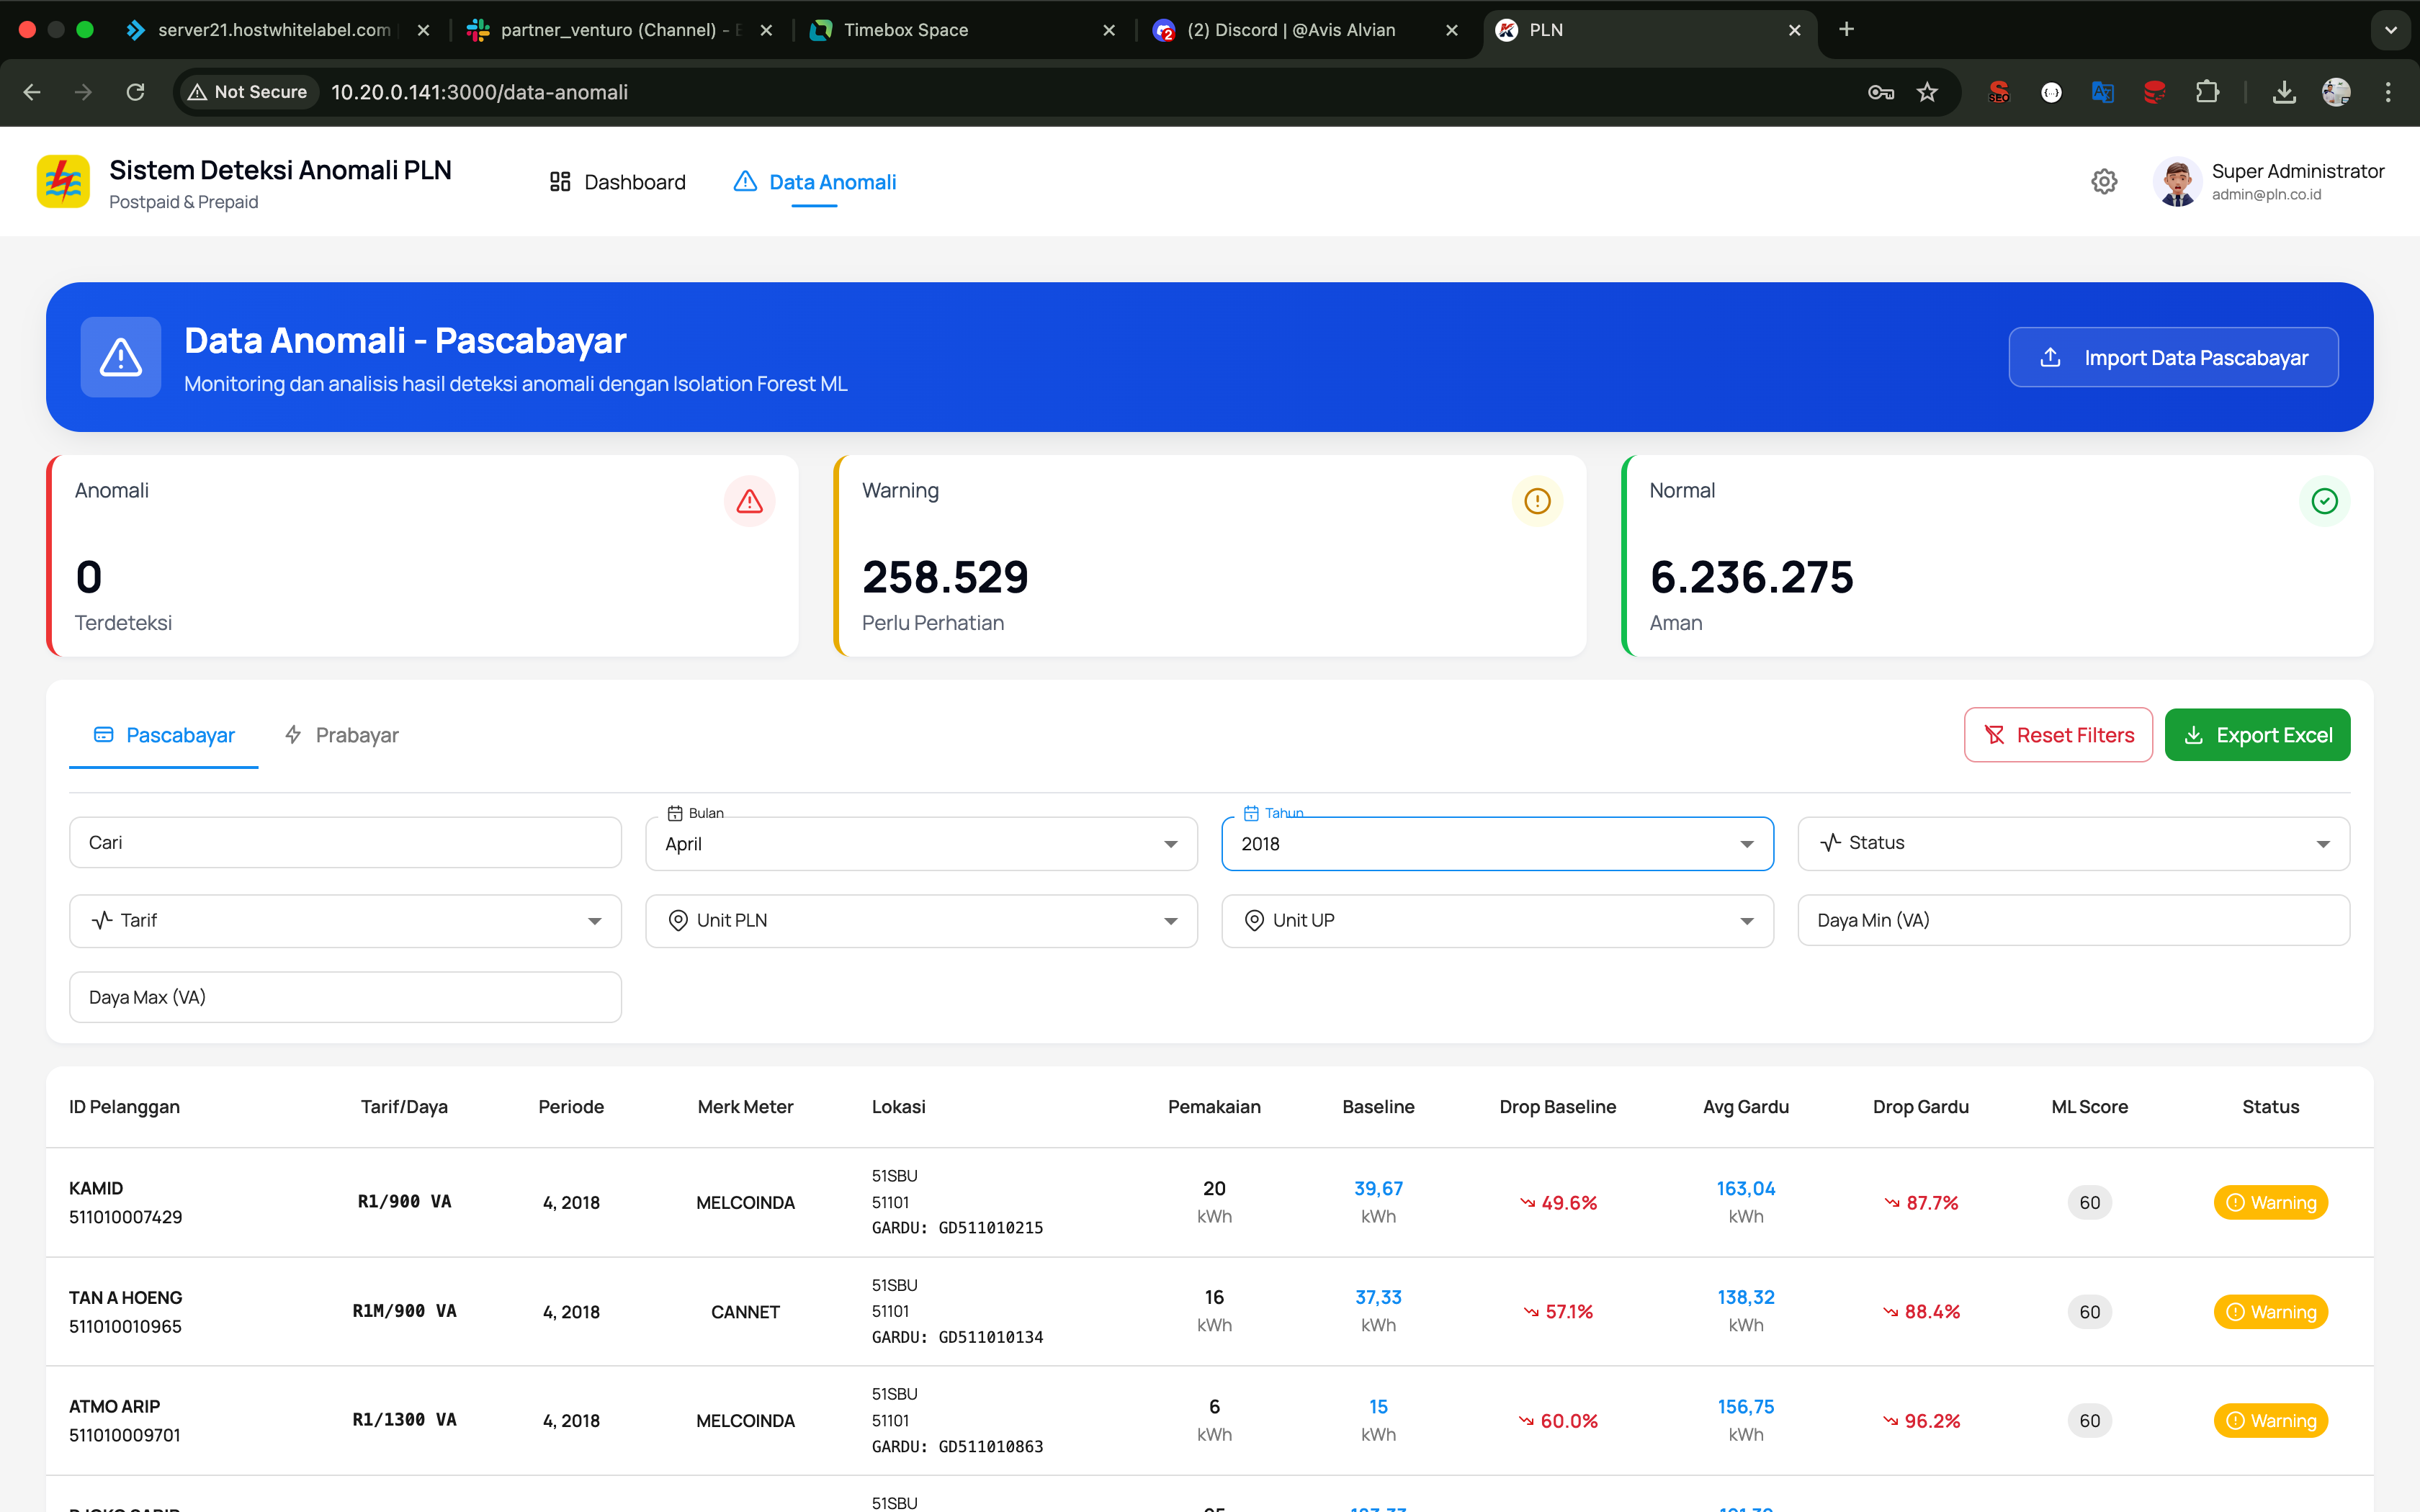Image resolution: width=2420 pixels, height=1512 pixels.
Task: Click the settings gear icon in header
Action: 2104,182
